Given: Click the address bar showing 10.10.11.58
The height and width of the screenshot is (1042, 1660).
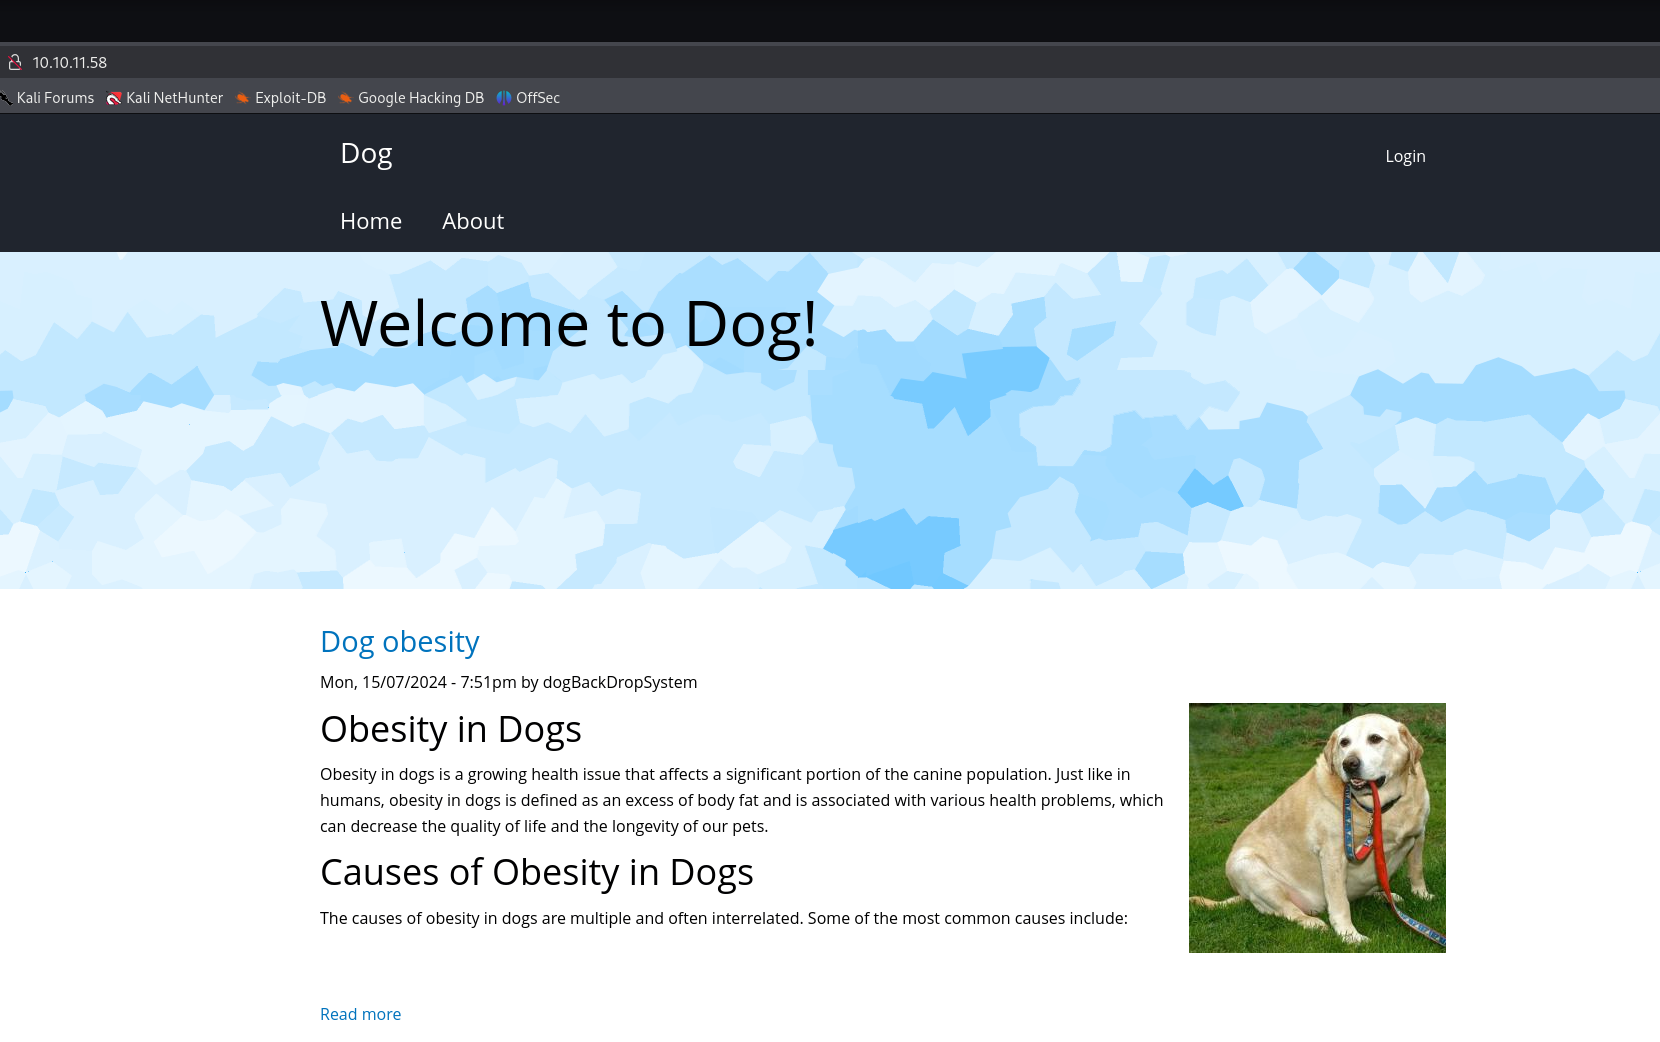Looking at the screenshot, I should point(830,62).
